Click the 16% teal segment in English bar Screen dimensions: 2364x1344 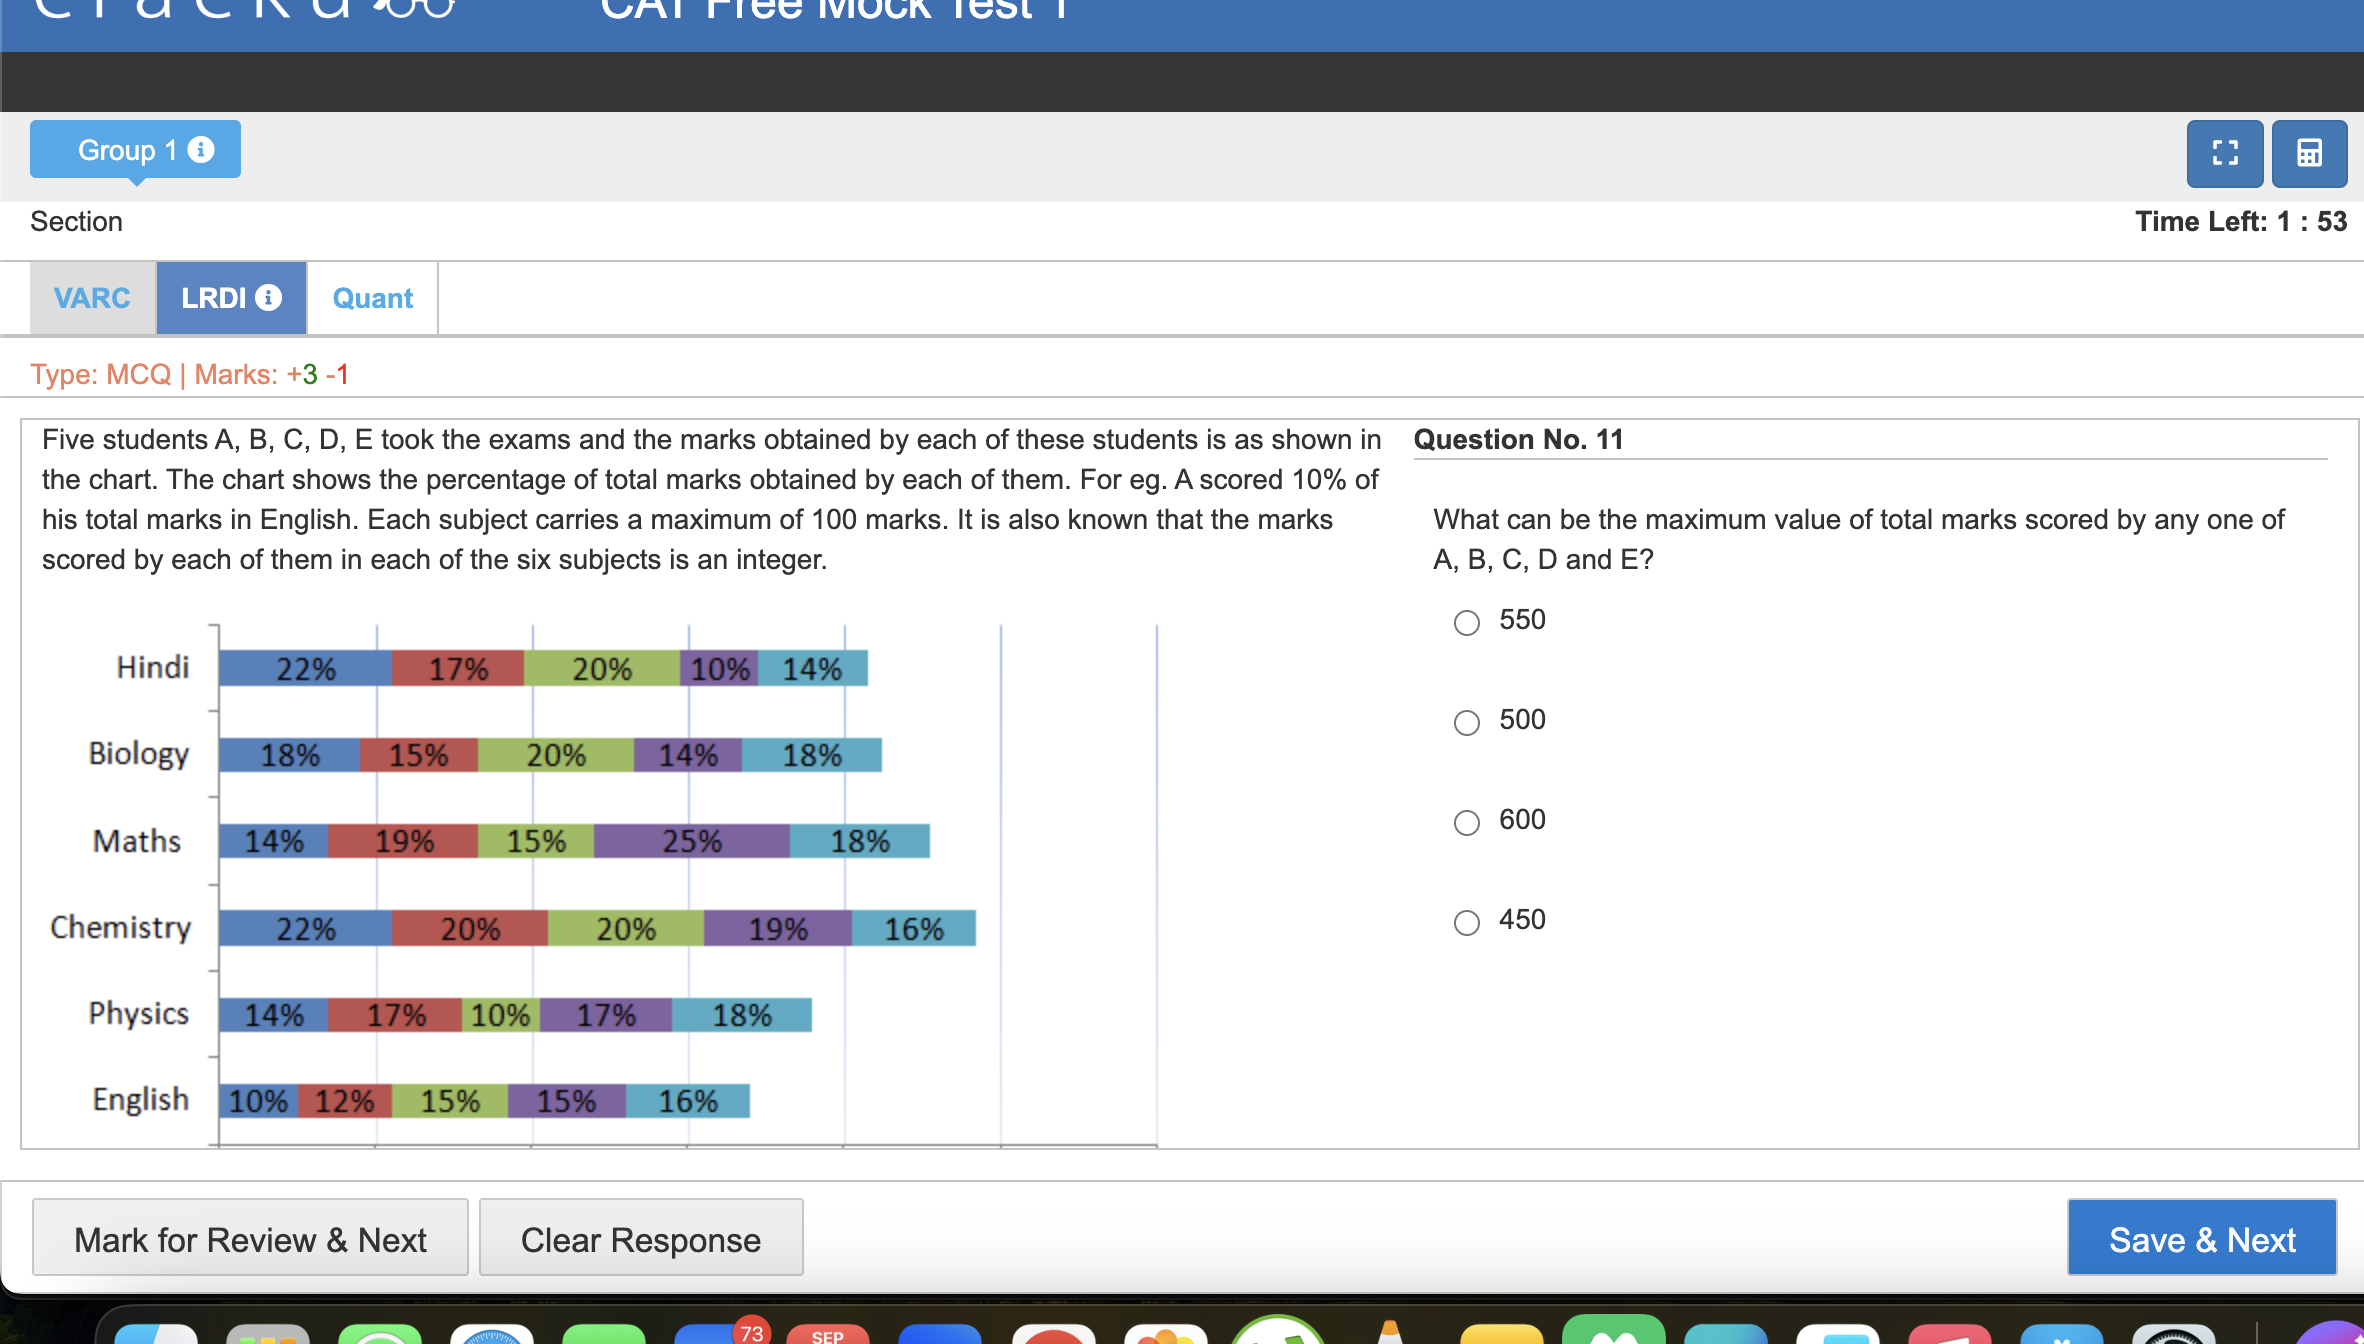[x=688, y=1101]
